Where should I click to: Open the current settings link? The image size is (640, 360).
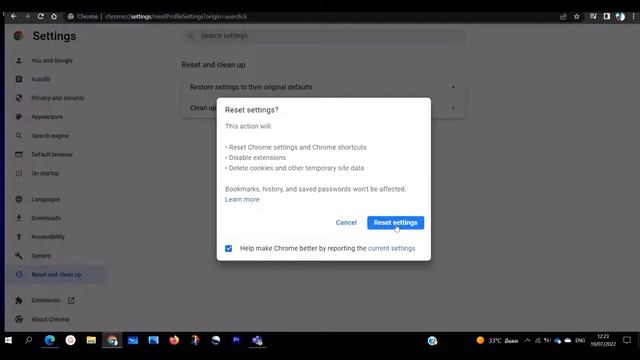coord(391,248)
